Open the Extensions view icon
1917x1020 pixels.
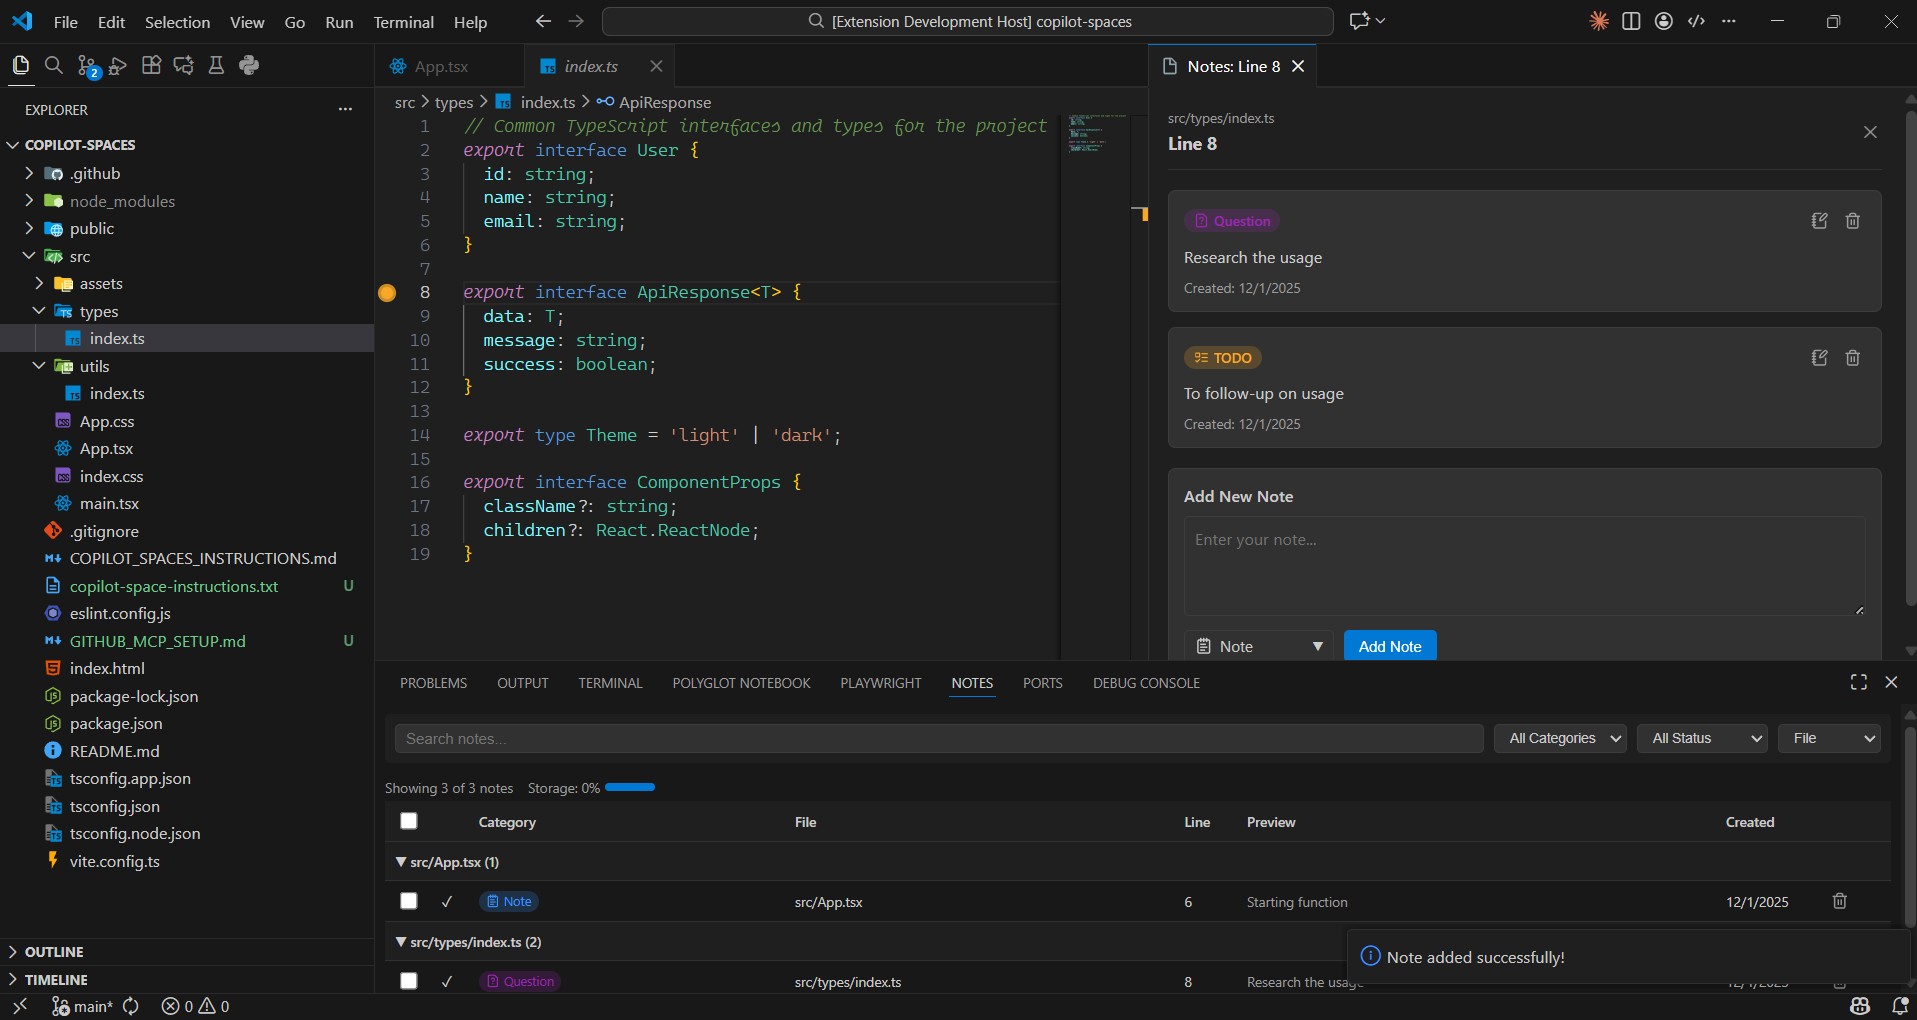[x=151, y=65]
